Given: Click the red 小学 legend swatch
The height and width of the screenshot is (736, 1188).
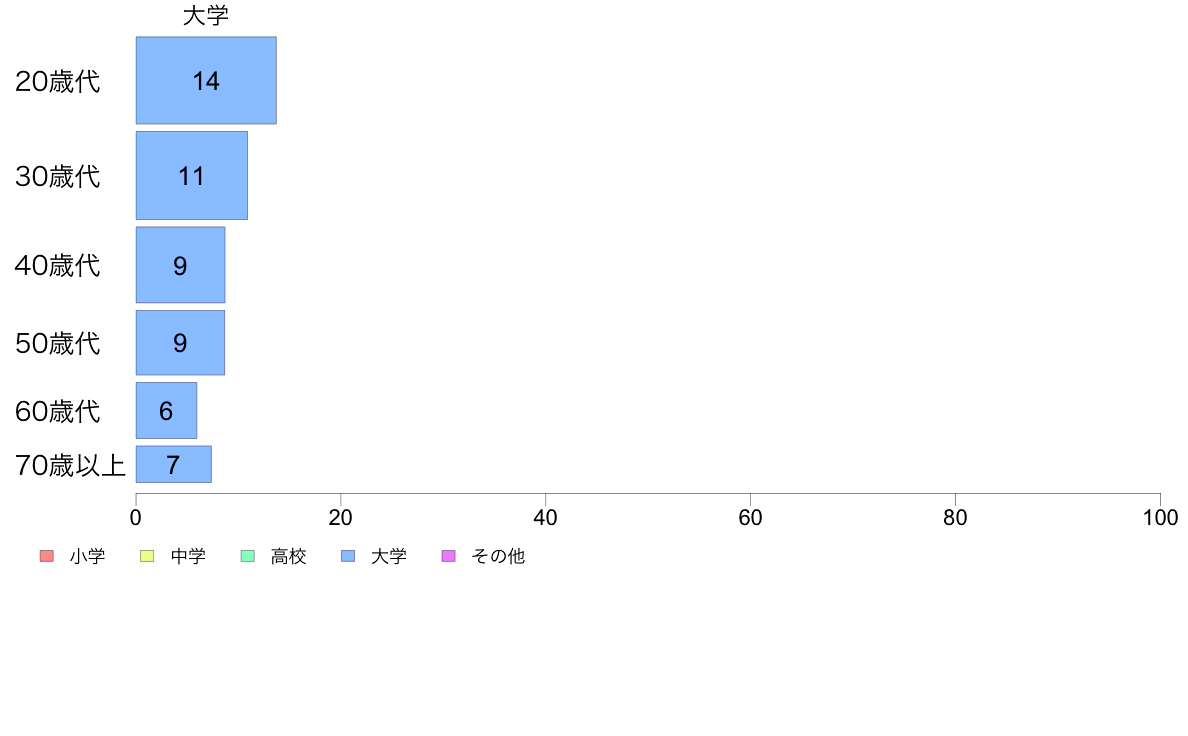Looking at the screenshot, I should tap(47, 556).
